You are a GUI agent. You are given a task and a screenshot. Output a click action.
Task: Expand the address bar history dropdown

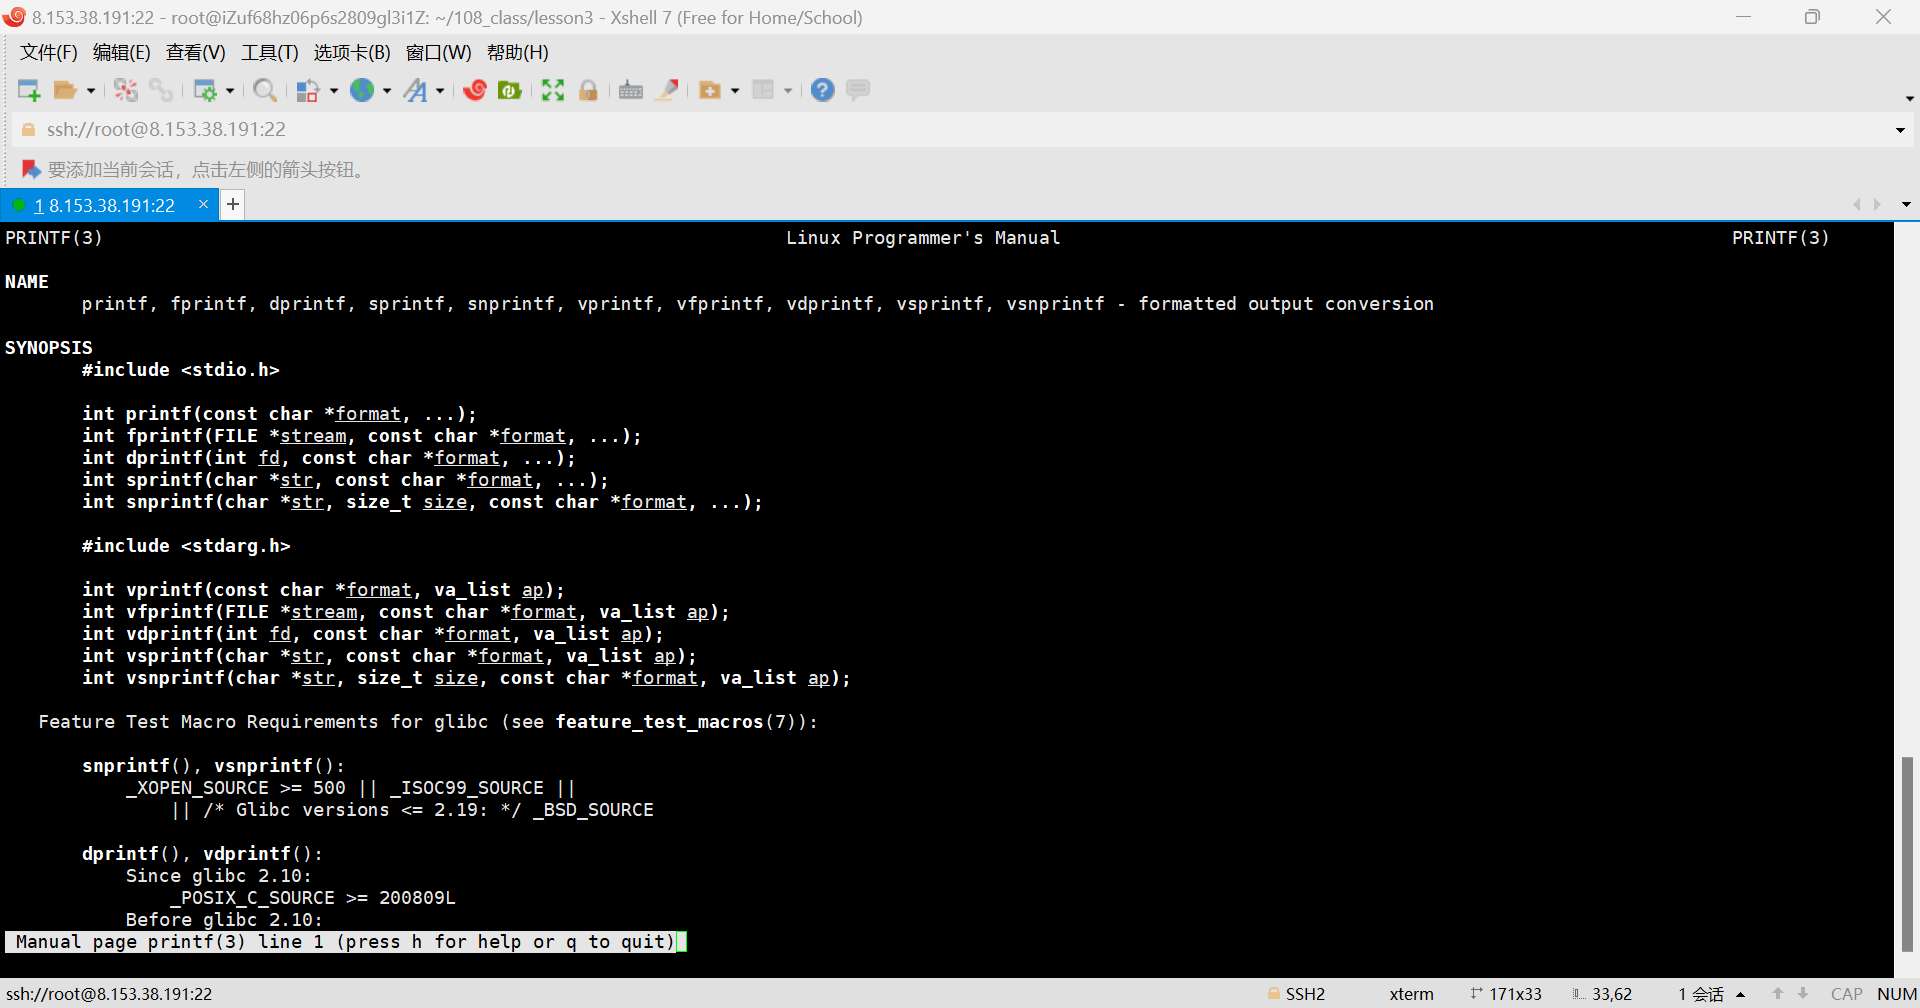tap(1900, 130)
